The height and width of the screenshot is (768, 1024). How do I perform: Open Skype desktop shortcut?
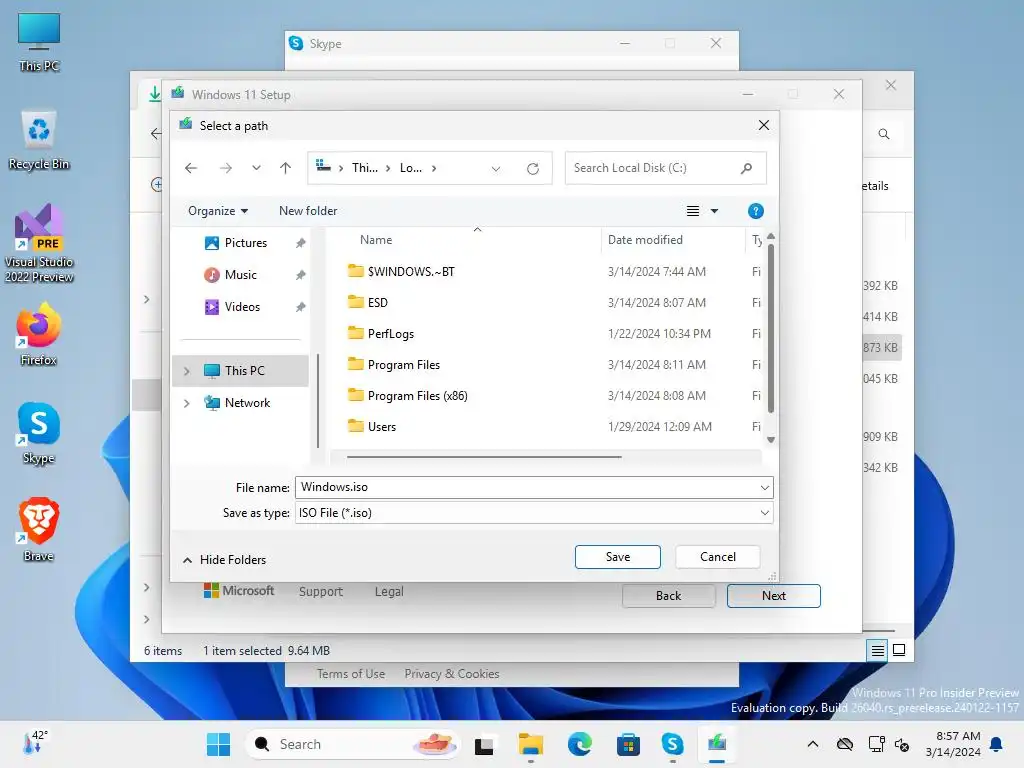(x=39, y=432)
